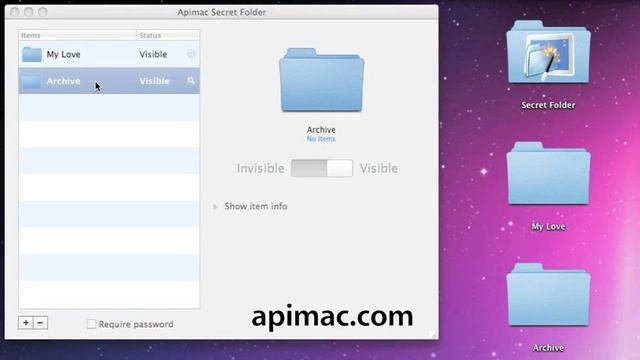Click the Archive name under the preview
Screen dimensions: 640x360
(321, 130)
